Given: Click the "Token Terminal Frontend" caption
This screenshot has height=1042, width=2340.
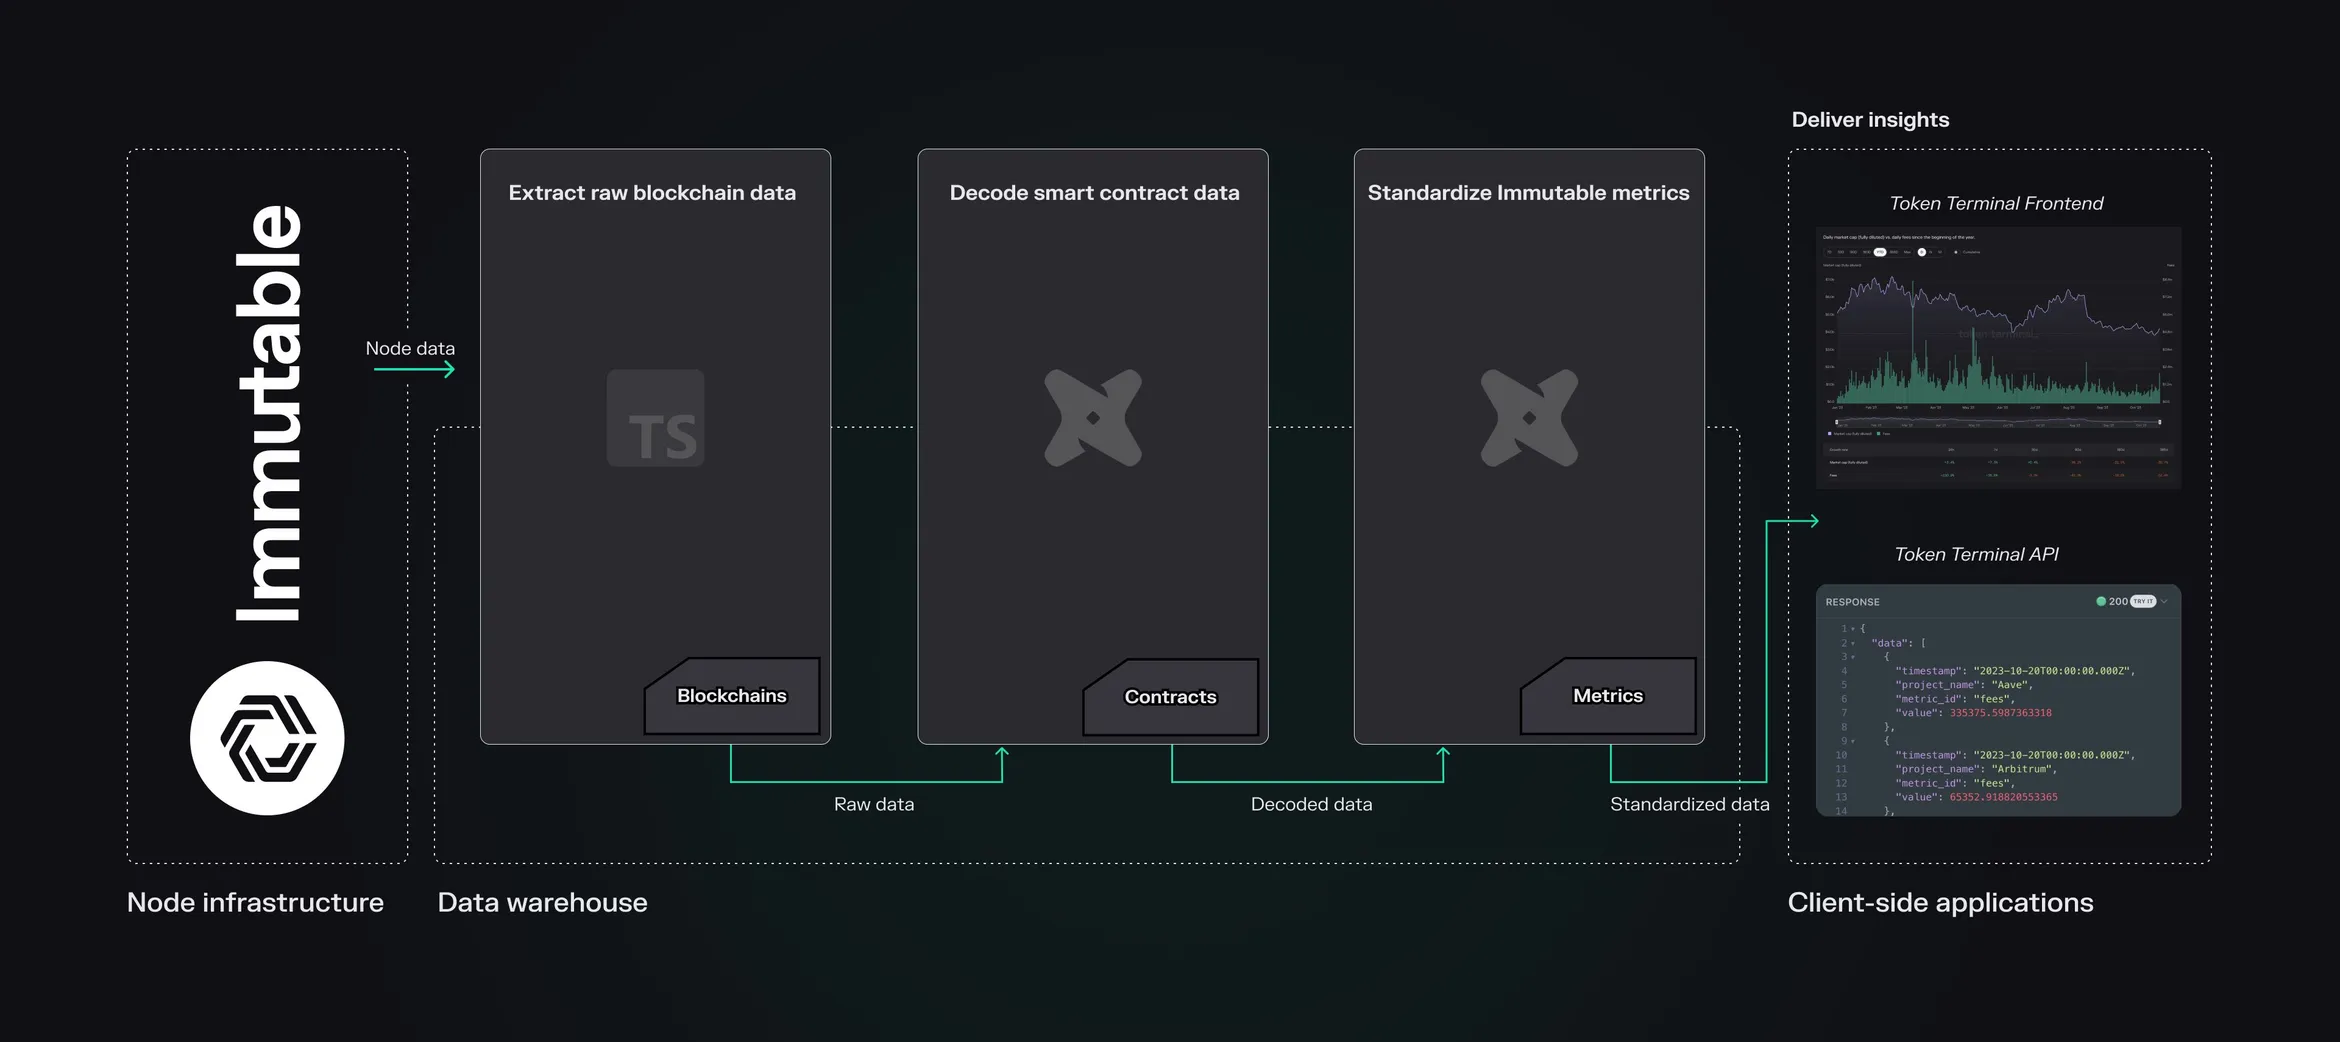Looking at the screenshot, I should [1996, 203].
